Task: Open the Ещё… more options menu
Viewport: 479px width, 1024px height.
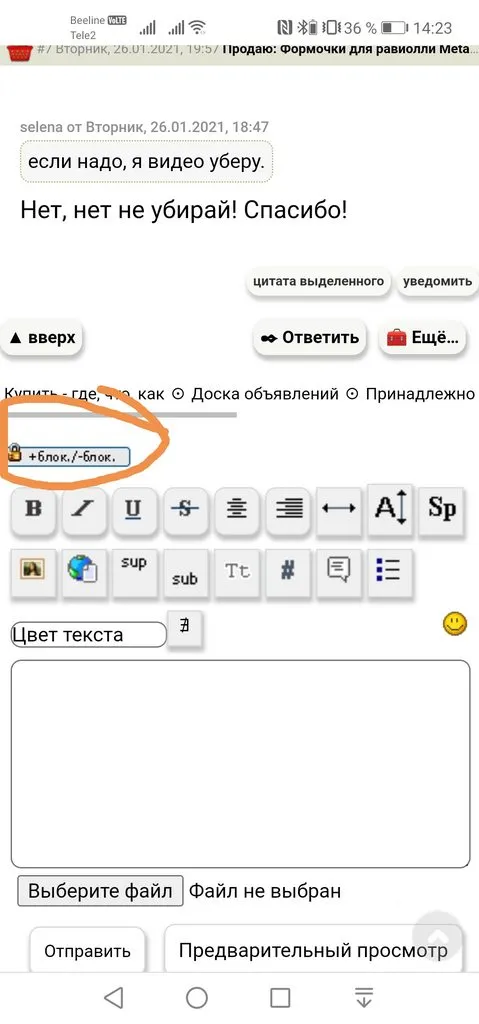Action: [423, 338]
